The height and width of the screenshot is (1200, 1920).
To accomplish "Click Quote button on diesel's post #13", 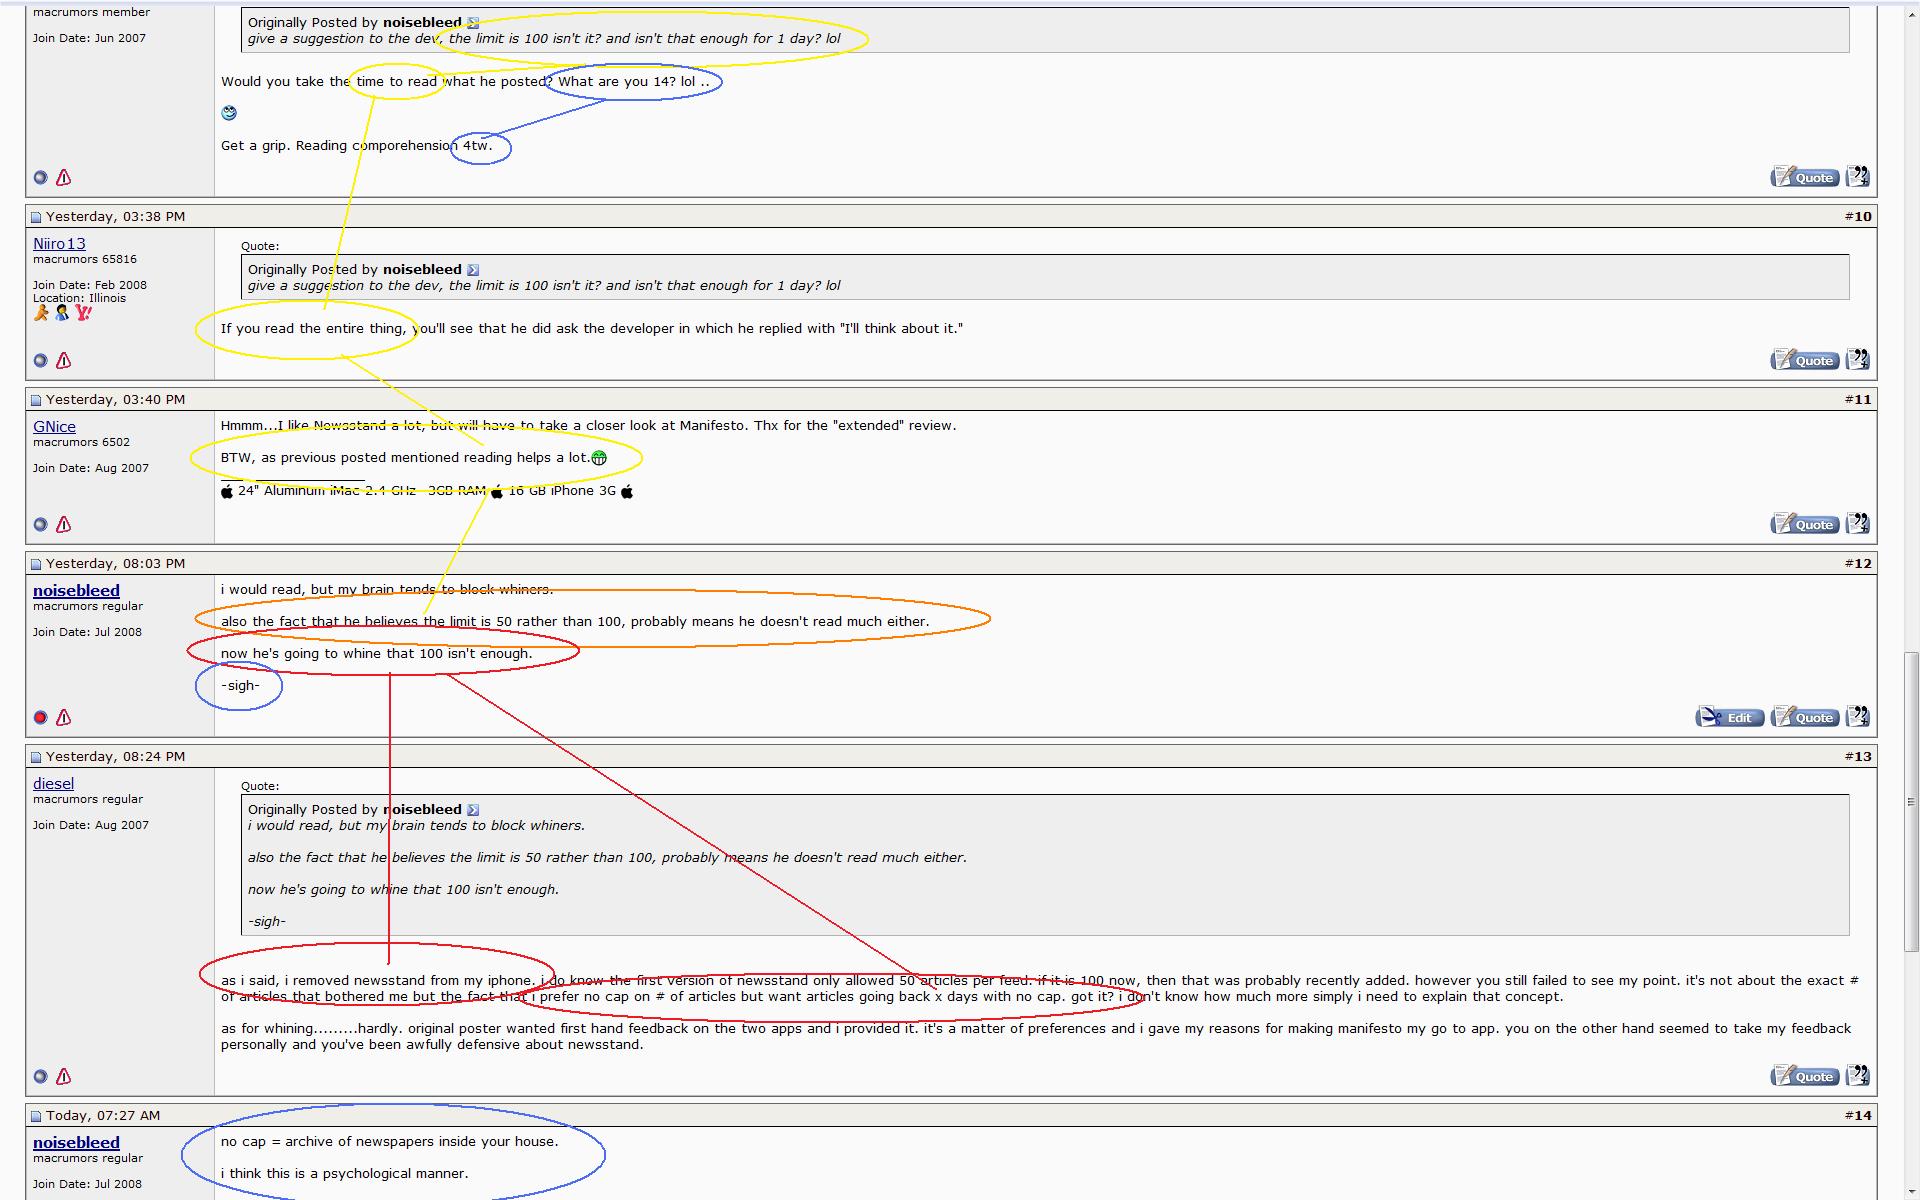I will click(x=1805, y=1077).
